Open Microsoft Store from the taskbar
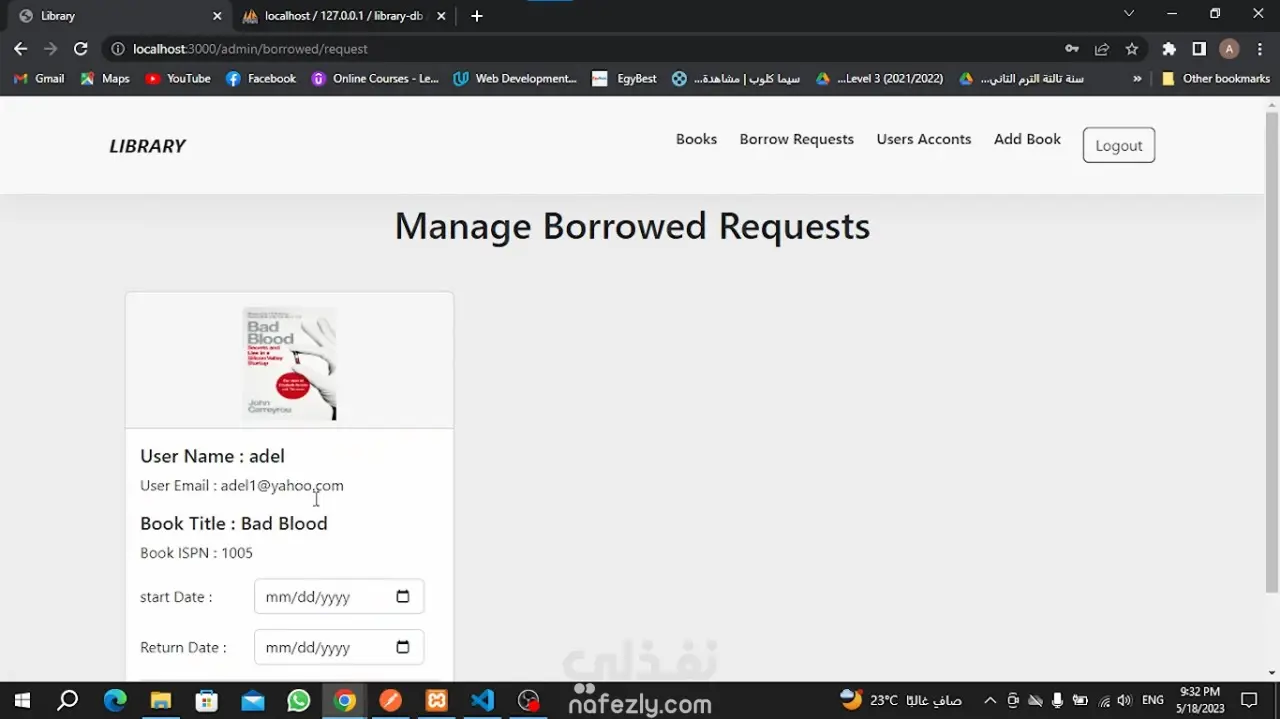Viewport: 1280px width, 719px height. pos(207,700)
